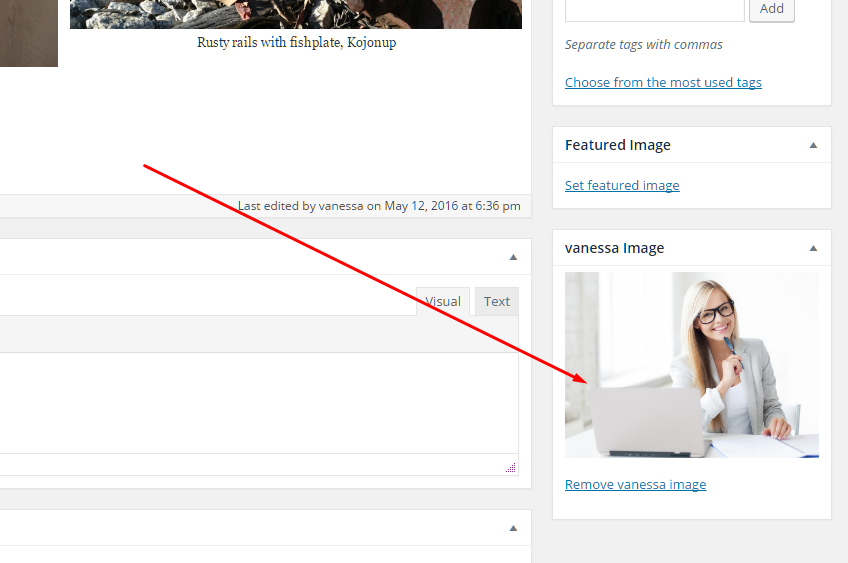Click the vanessa image thumbnail of the woman
This screenshot has width=848, height=563.
[x=691, y=364]
